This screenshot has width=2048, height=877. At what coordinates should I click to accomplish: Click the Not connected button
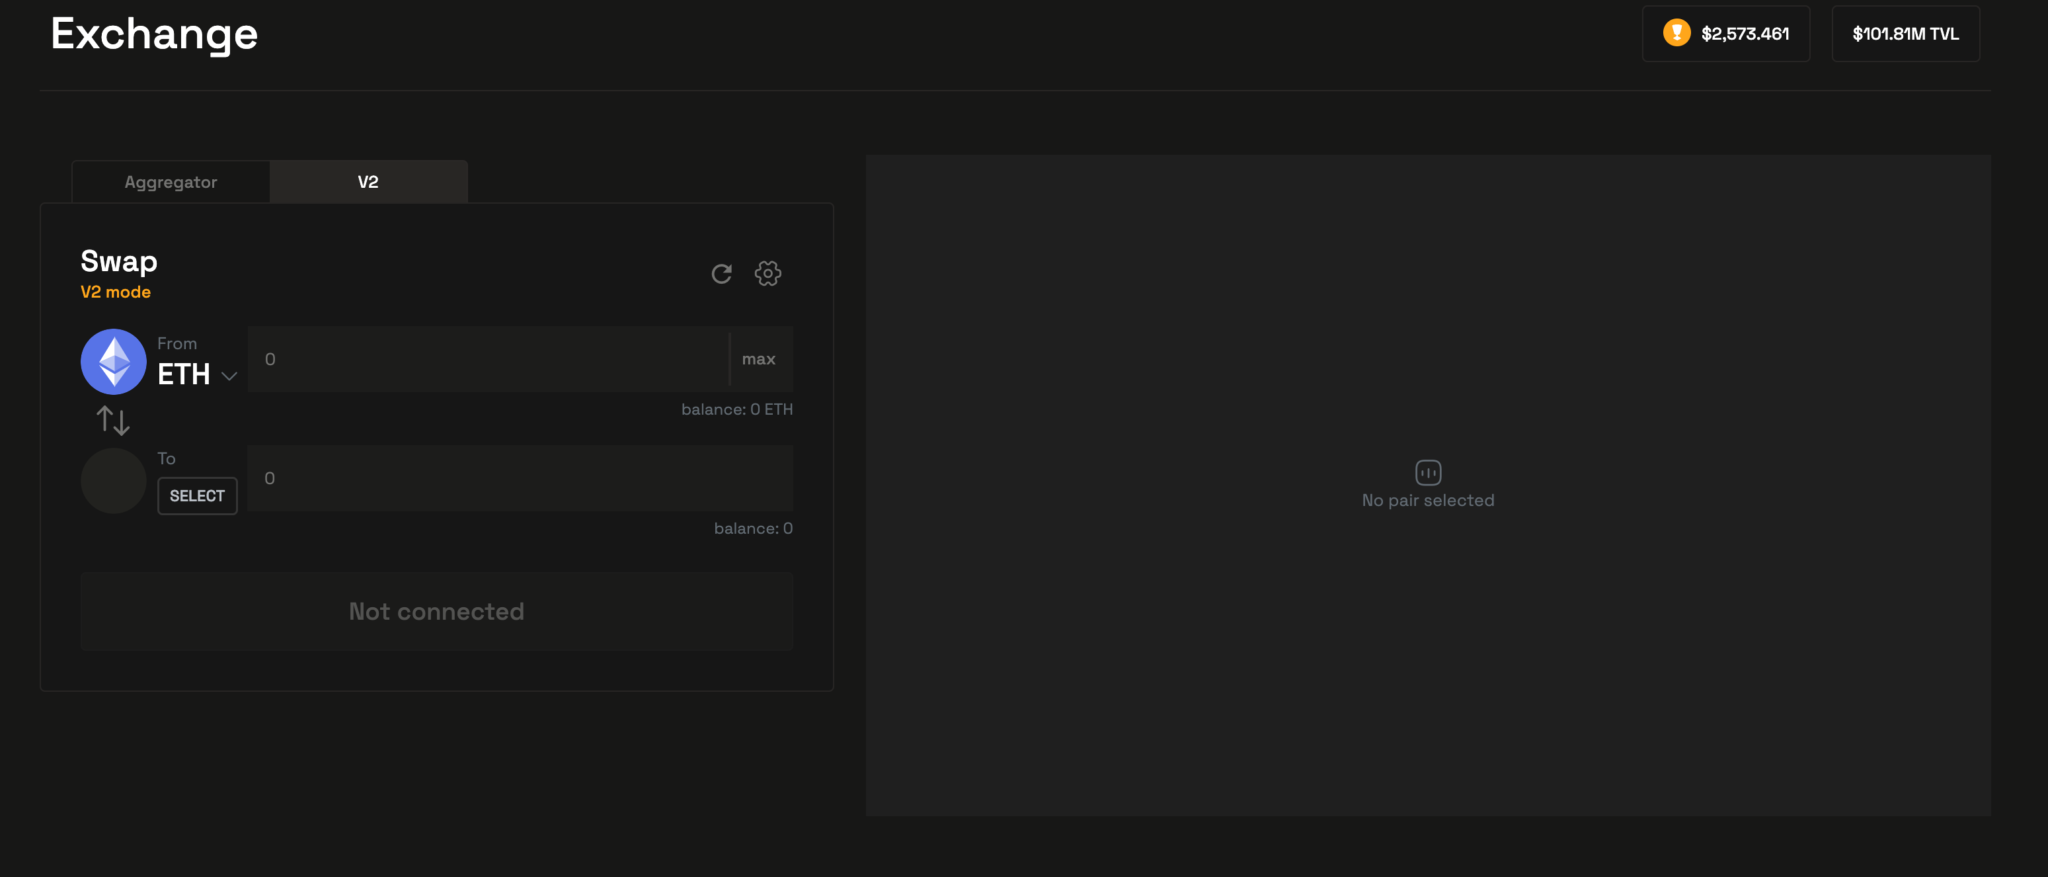coord(437,612)
